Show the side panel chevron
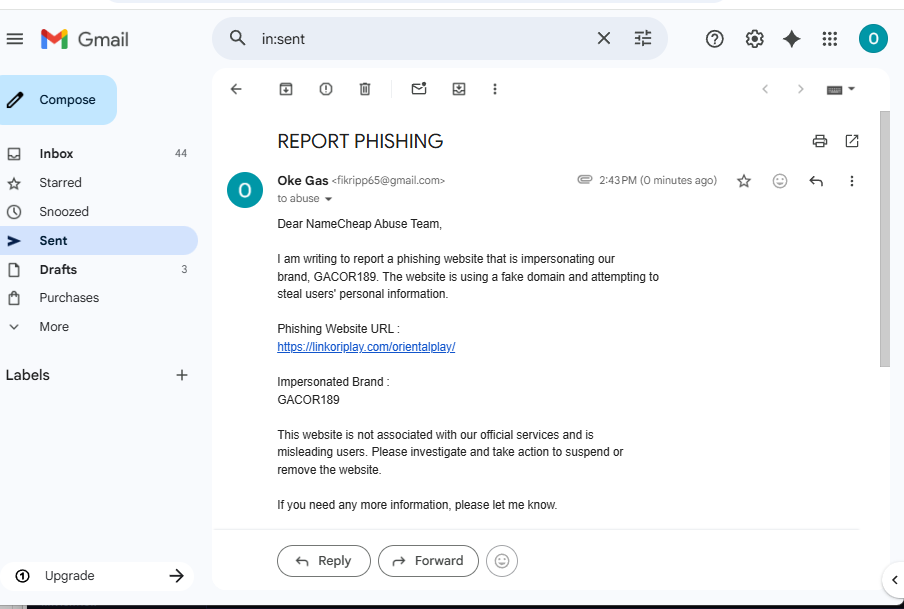The width and height of the screenshot is (904, 609). coord(894,580)
